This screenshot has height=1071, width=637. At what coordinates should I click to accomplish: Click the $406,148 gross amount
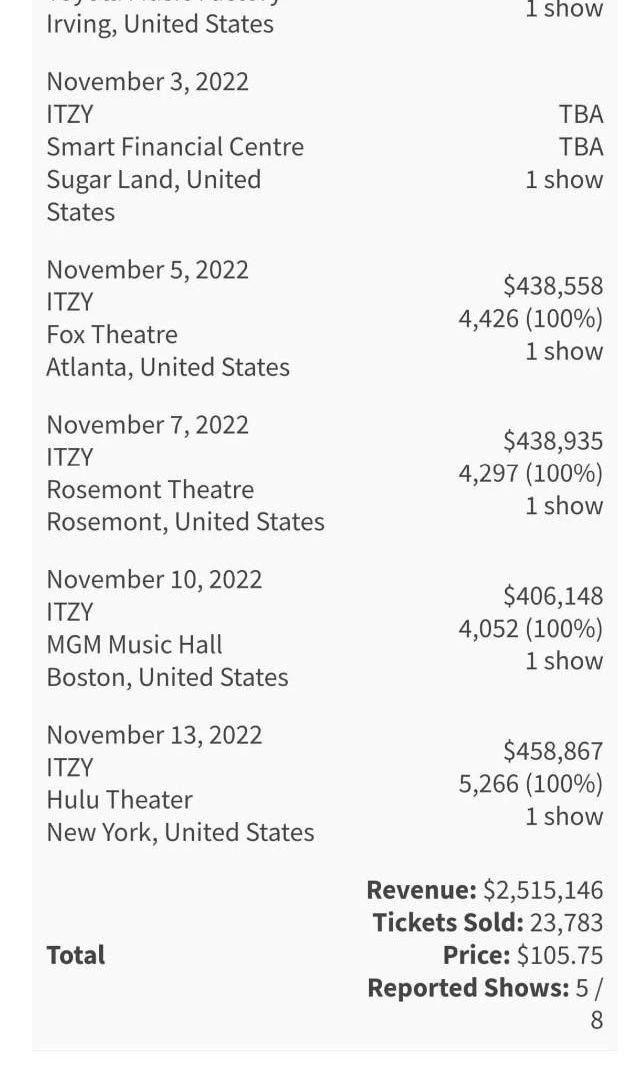[553, 596]
